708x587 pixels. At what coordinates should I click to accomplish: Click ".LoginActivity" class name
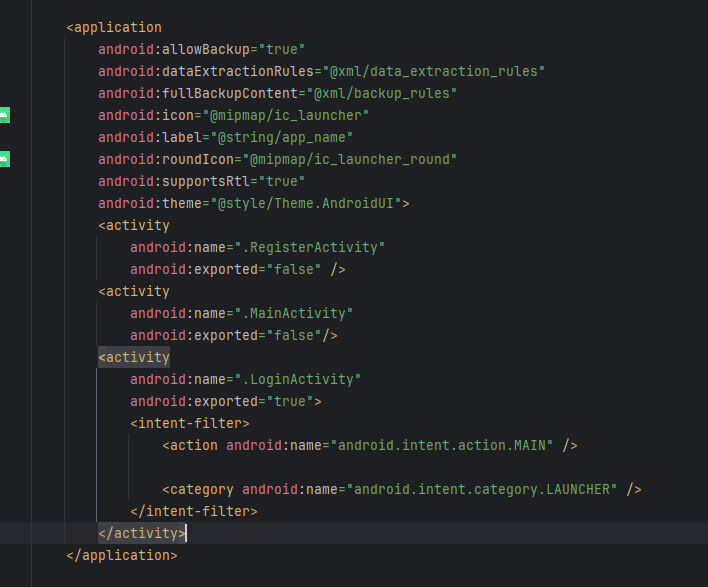298,379
